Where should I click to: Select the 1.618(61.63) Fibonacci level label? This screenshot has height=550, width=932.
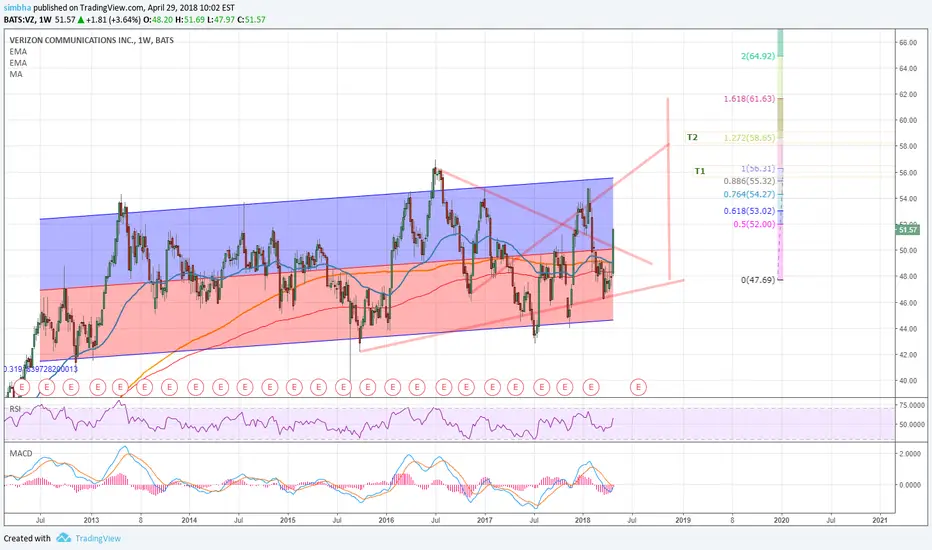click(749, 99)
